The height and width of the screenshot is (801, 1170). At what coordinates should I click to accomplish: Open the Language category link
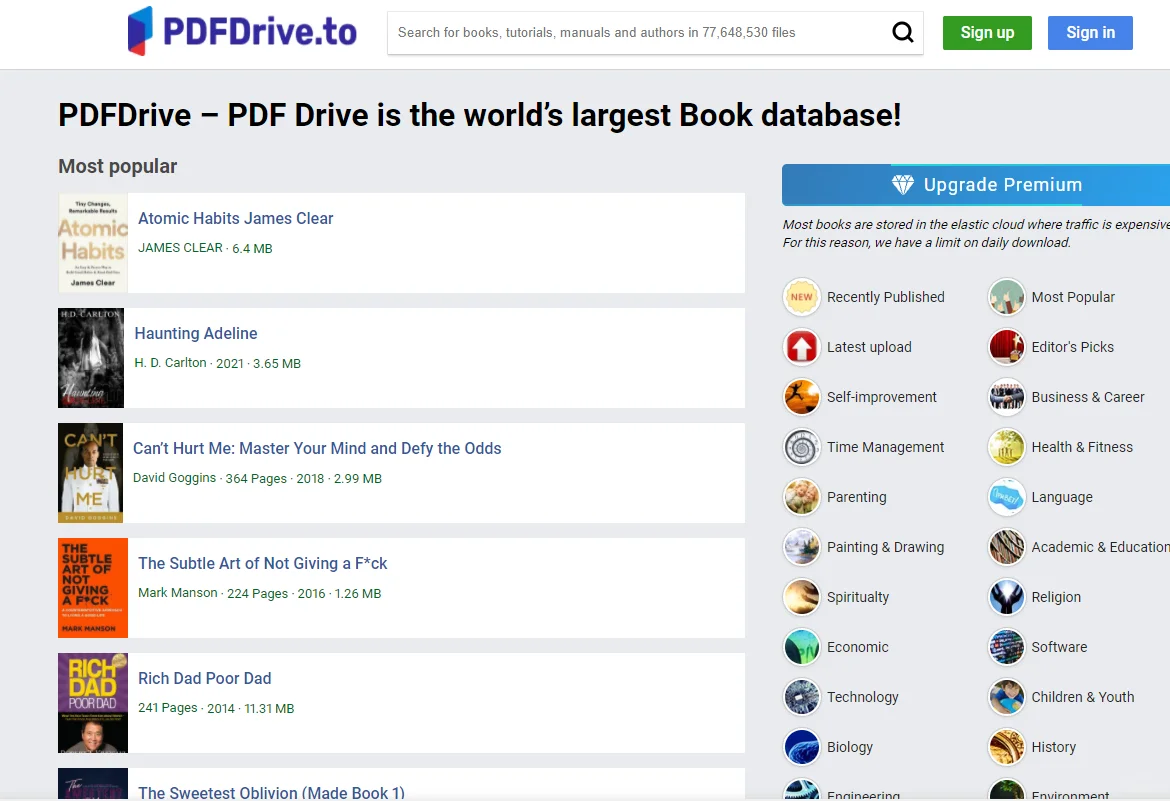point(1062,497)
